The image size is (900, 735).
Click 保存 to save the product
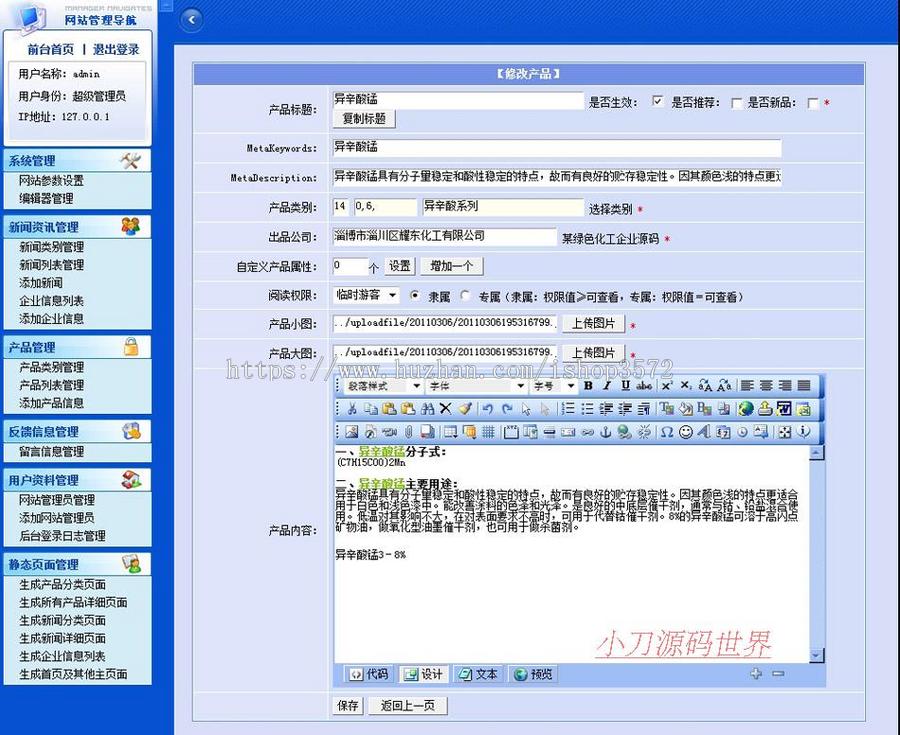[x=348, y=705]
